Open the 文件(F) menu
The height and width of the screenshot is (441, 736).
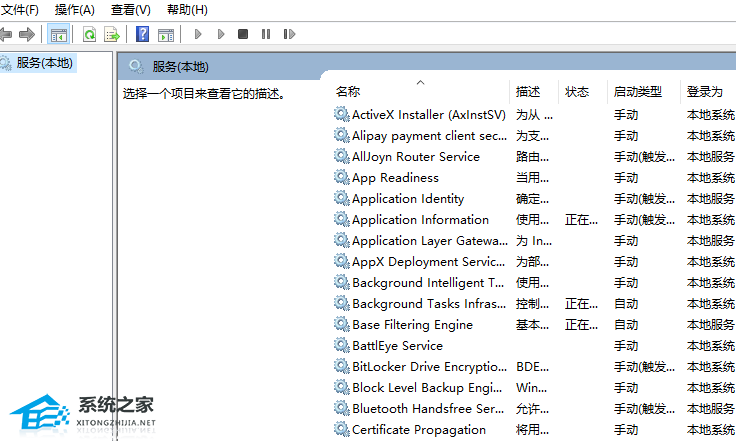click(20, 10)
